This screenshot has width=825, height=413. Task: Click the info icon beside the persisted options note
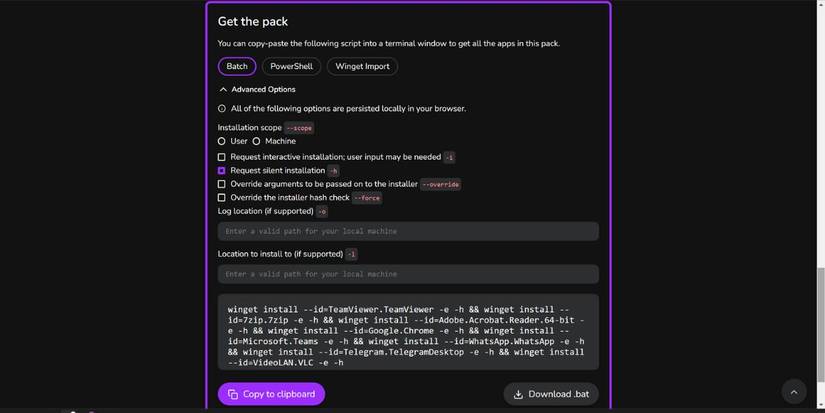(222, 109)
